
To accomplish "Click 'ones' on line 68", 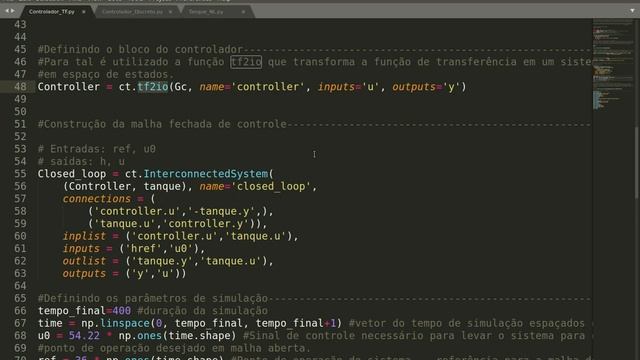I will pyautogui.click(x=150, y=336).
